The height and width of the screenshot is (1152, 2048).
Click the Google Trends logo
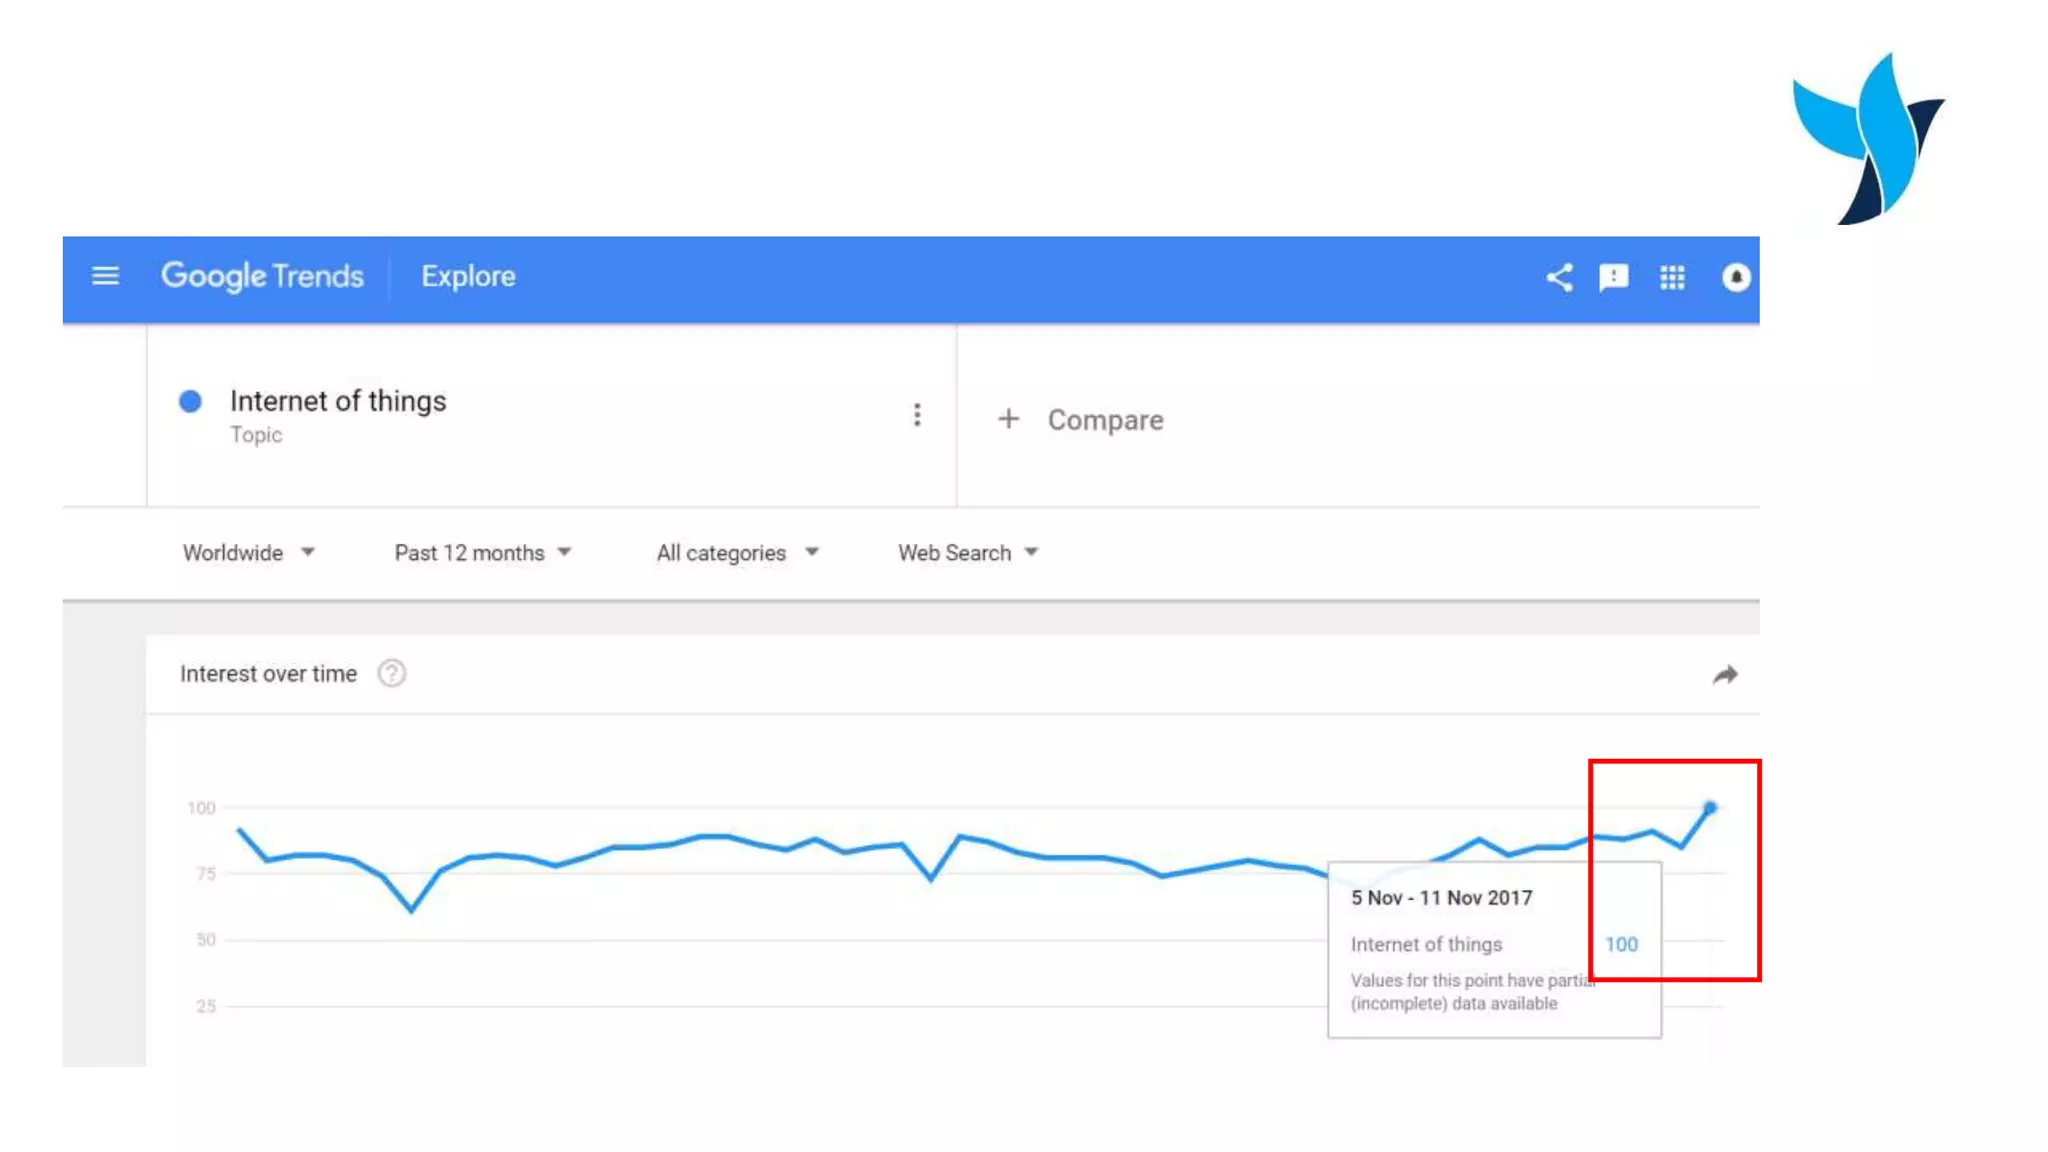coord(262,276)
